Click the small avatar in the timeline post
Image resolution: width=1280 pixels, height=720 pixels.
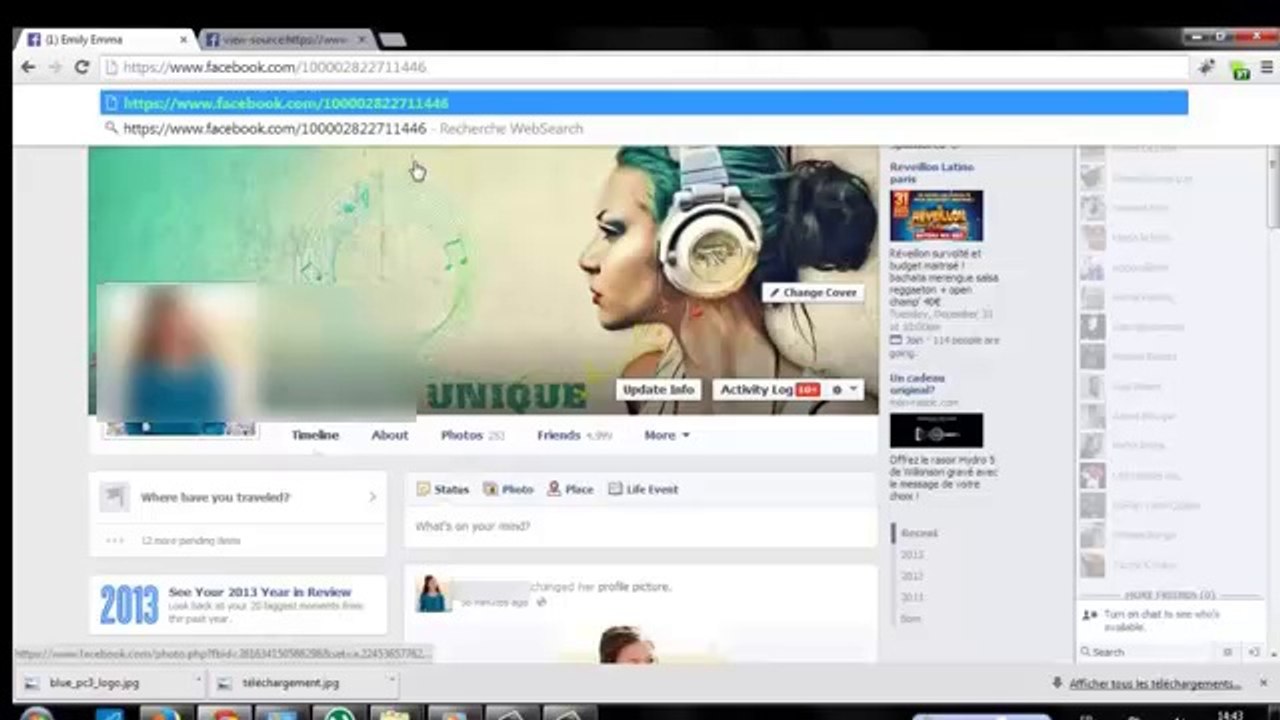point(432,593)
